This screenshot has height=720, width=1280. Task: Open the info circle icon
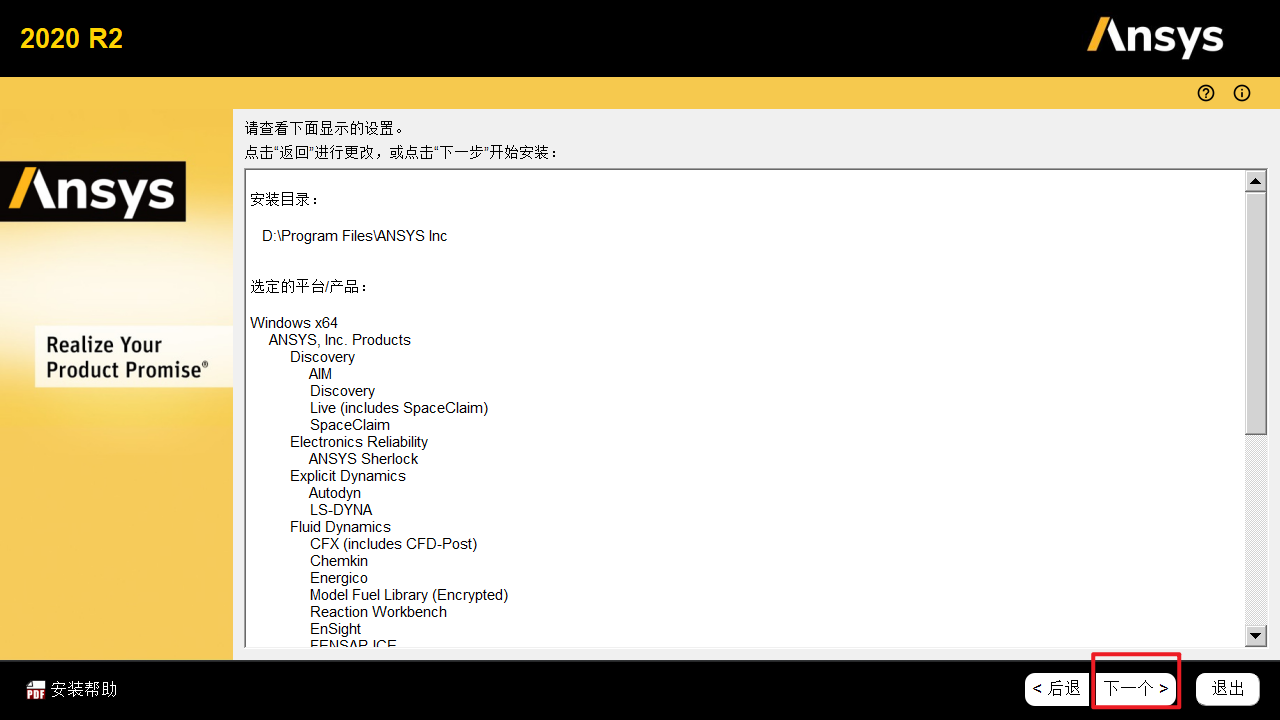1242,93
